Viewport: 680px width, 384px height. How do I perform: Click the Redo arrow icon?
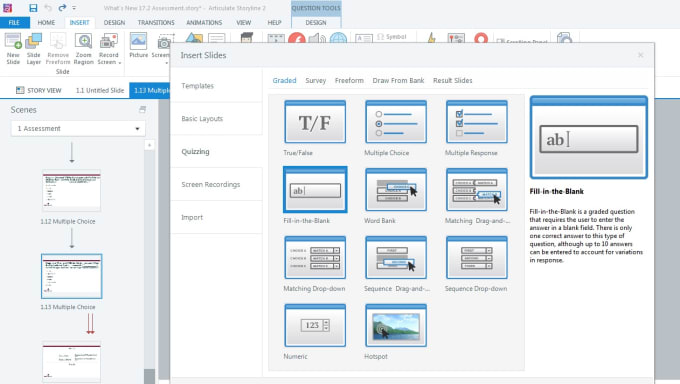point(62,8)
